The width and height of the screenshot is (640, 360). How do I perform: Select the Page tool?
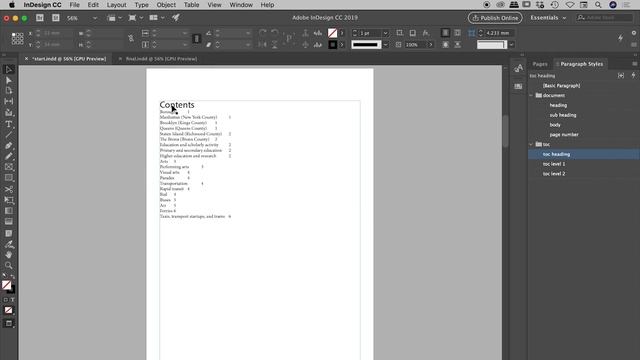pos(9,91)
